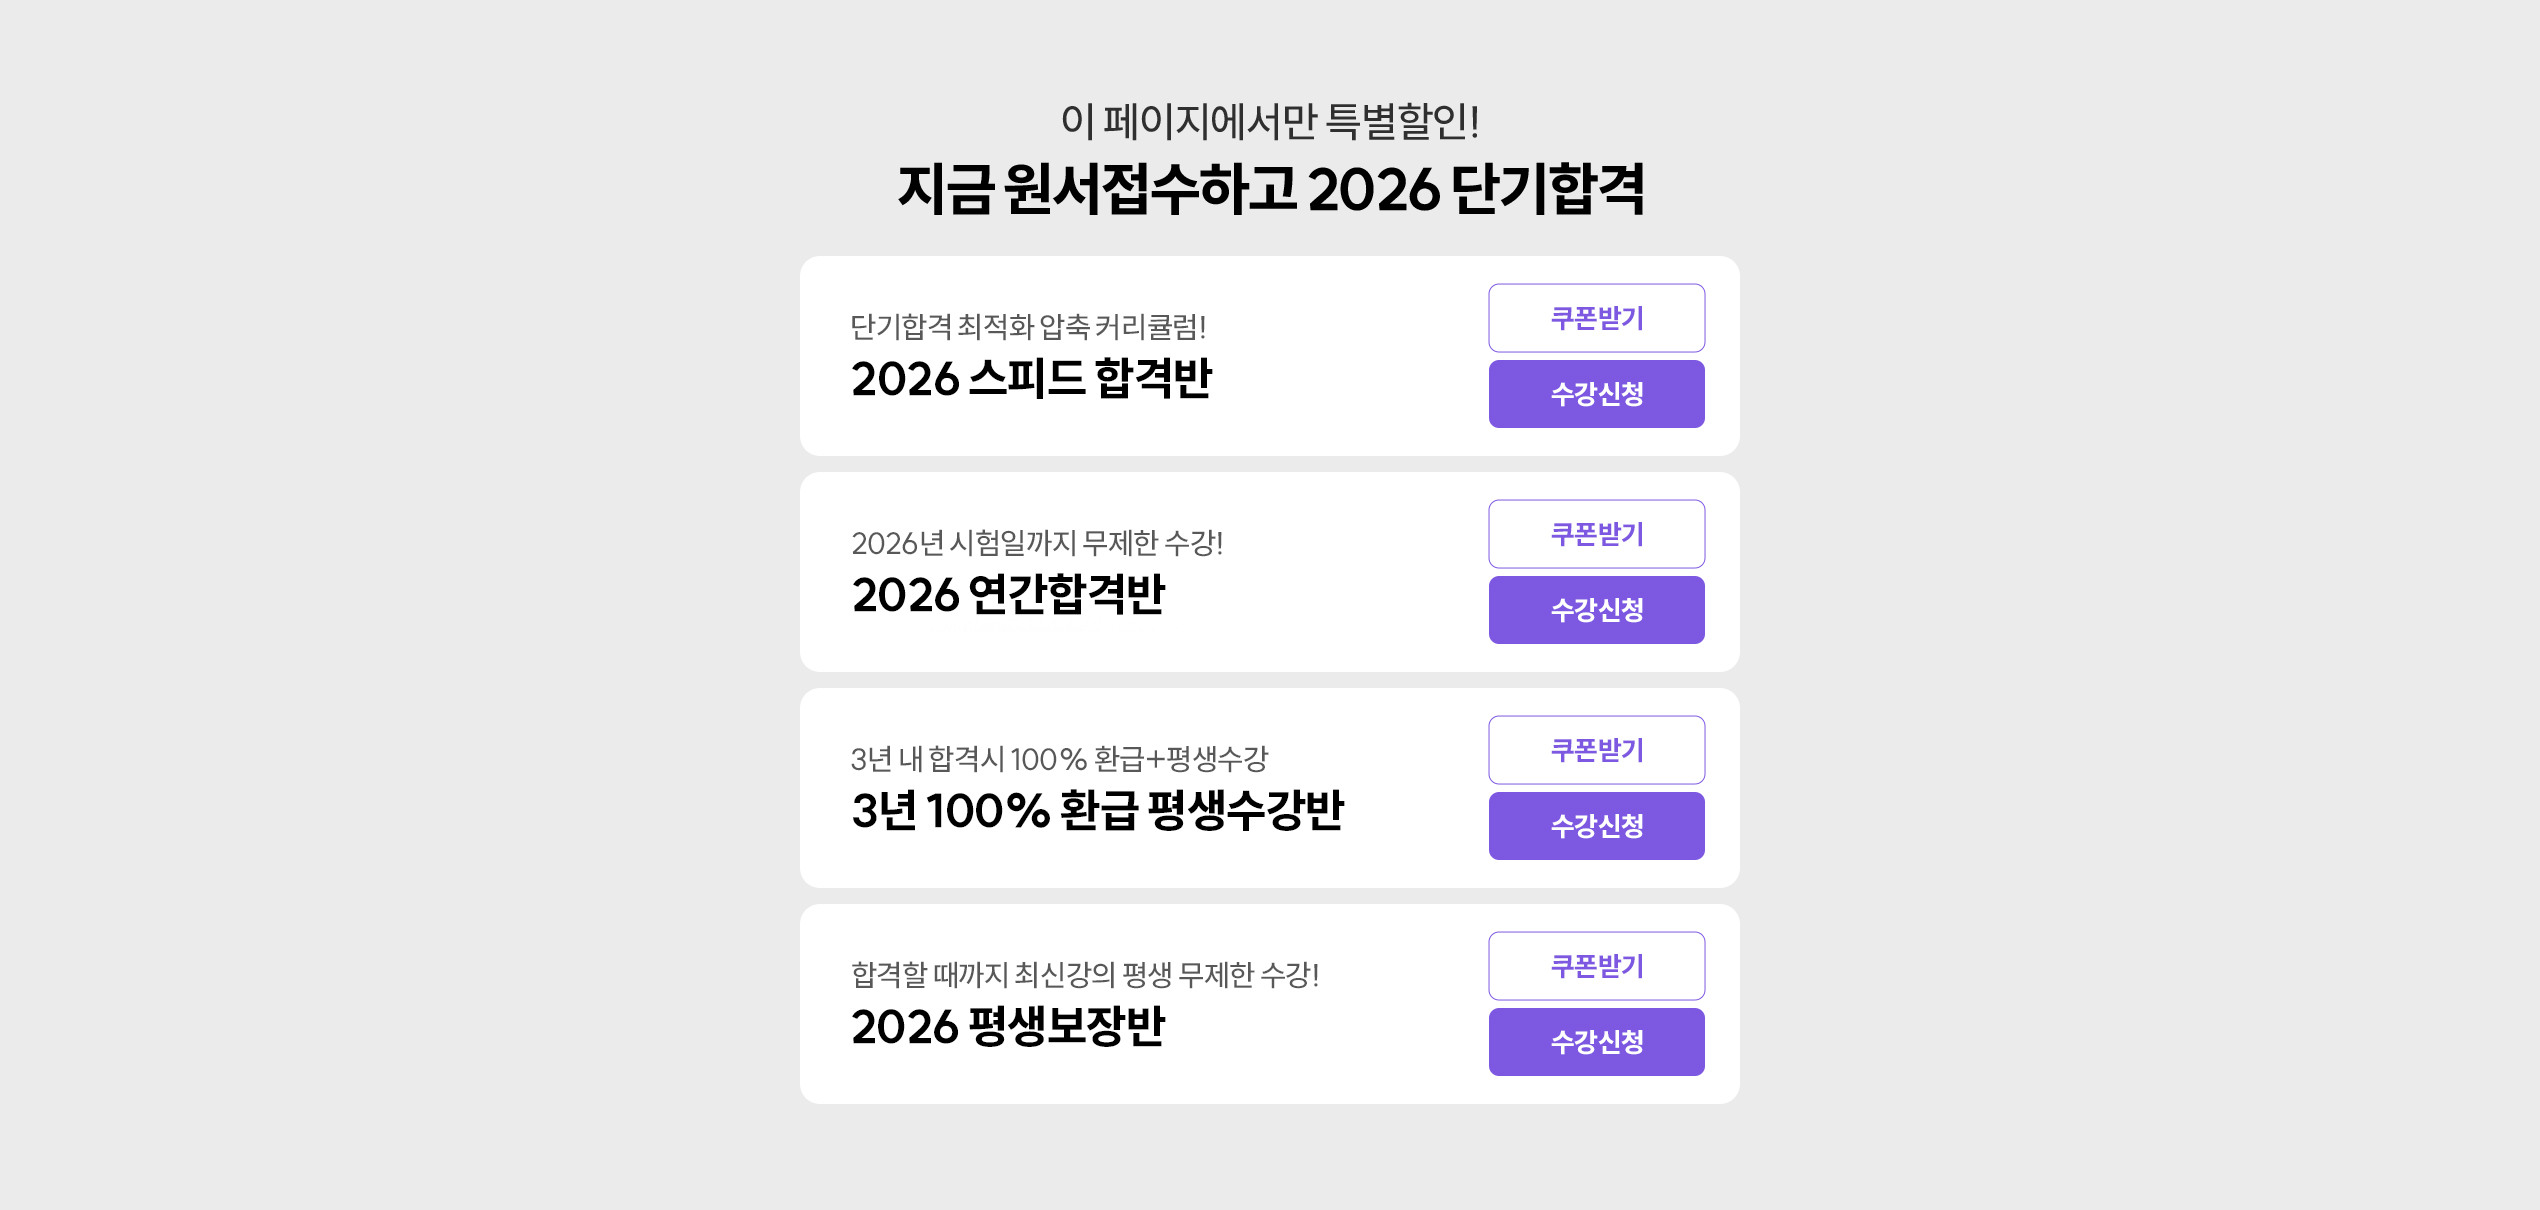Select the 2026 평생보장반 card

pos(1270,1004)
